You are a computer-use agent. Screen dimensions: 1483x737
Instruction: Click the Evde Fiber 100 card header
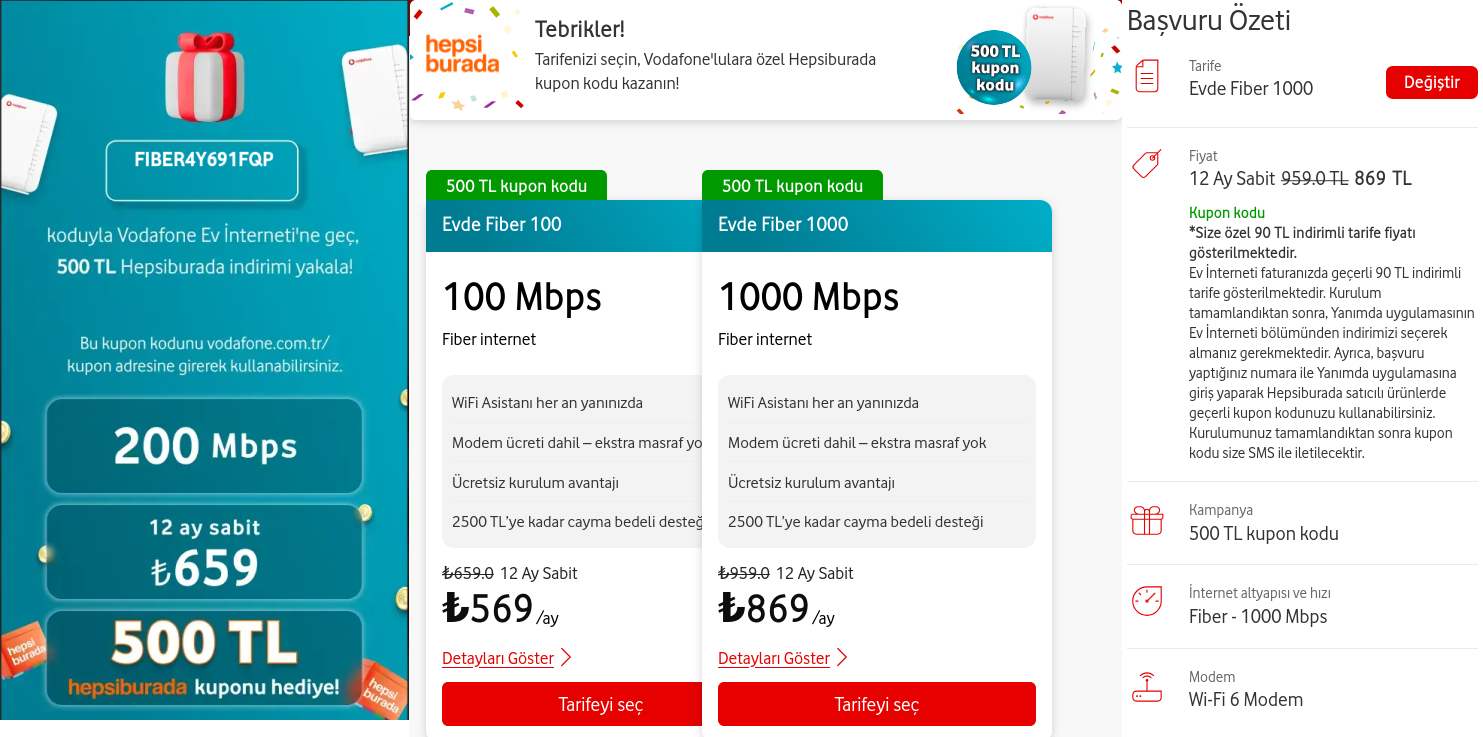[x=564, y=225]
